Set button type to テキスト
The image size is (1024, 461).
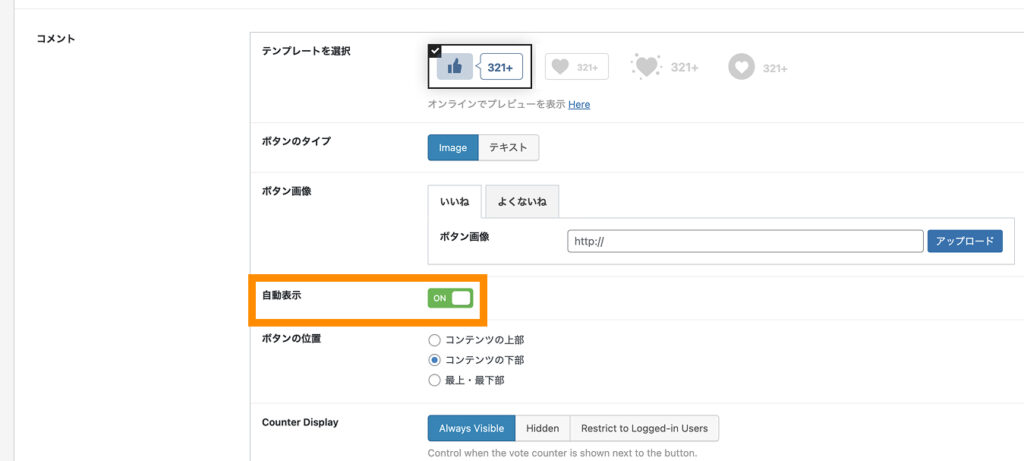tap(508, 148)
